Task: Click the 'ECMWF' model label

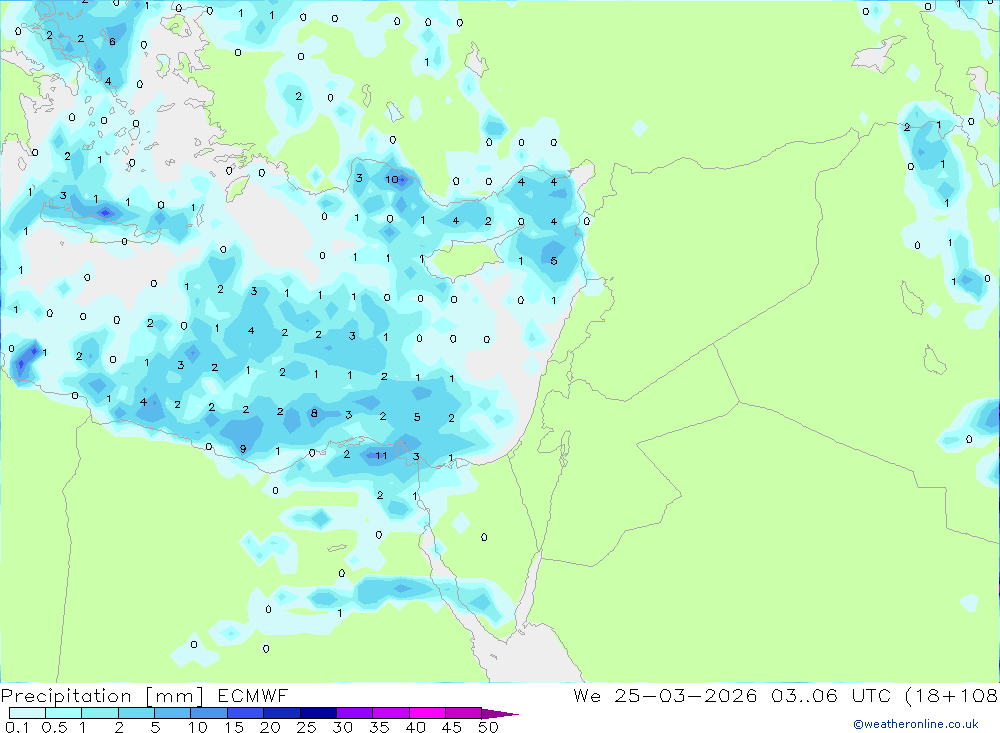Action: (x=253, y=696)
